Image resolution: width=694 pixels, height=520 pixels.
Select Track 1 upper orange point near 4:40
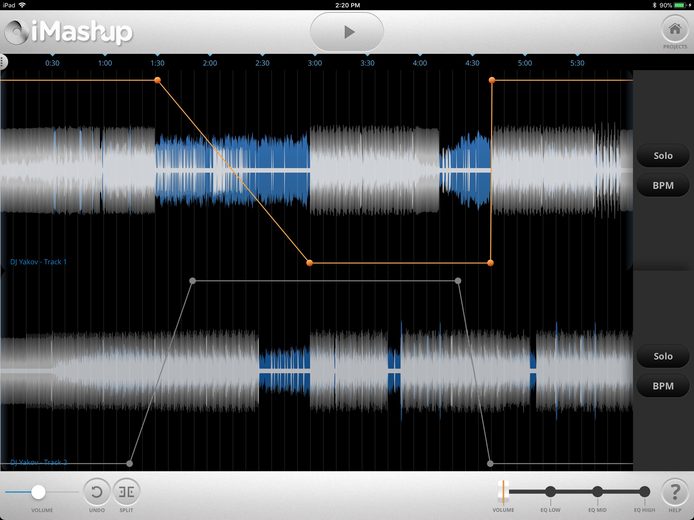492,80
